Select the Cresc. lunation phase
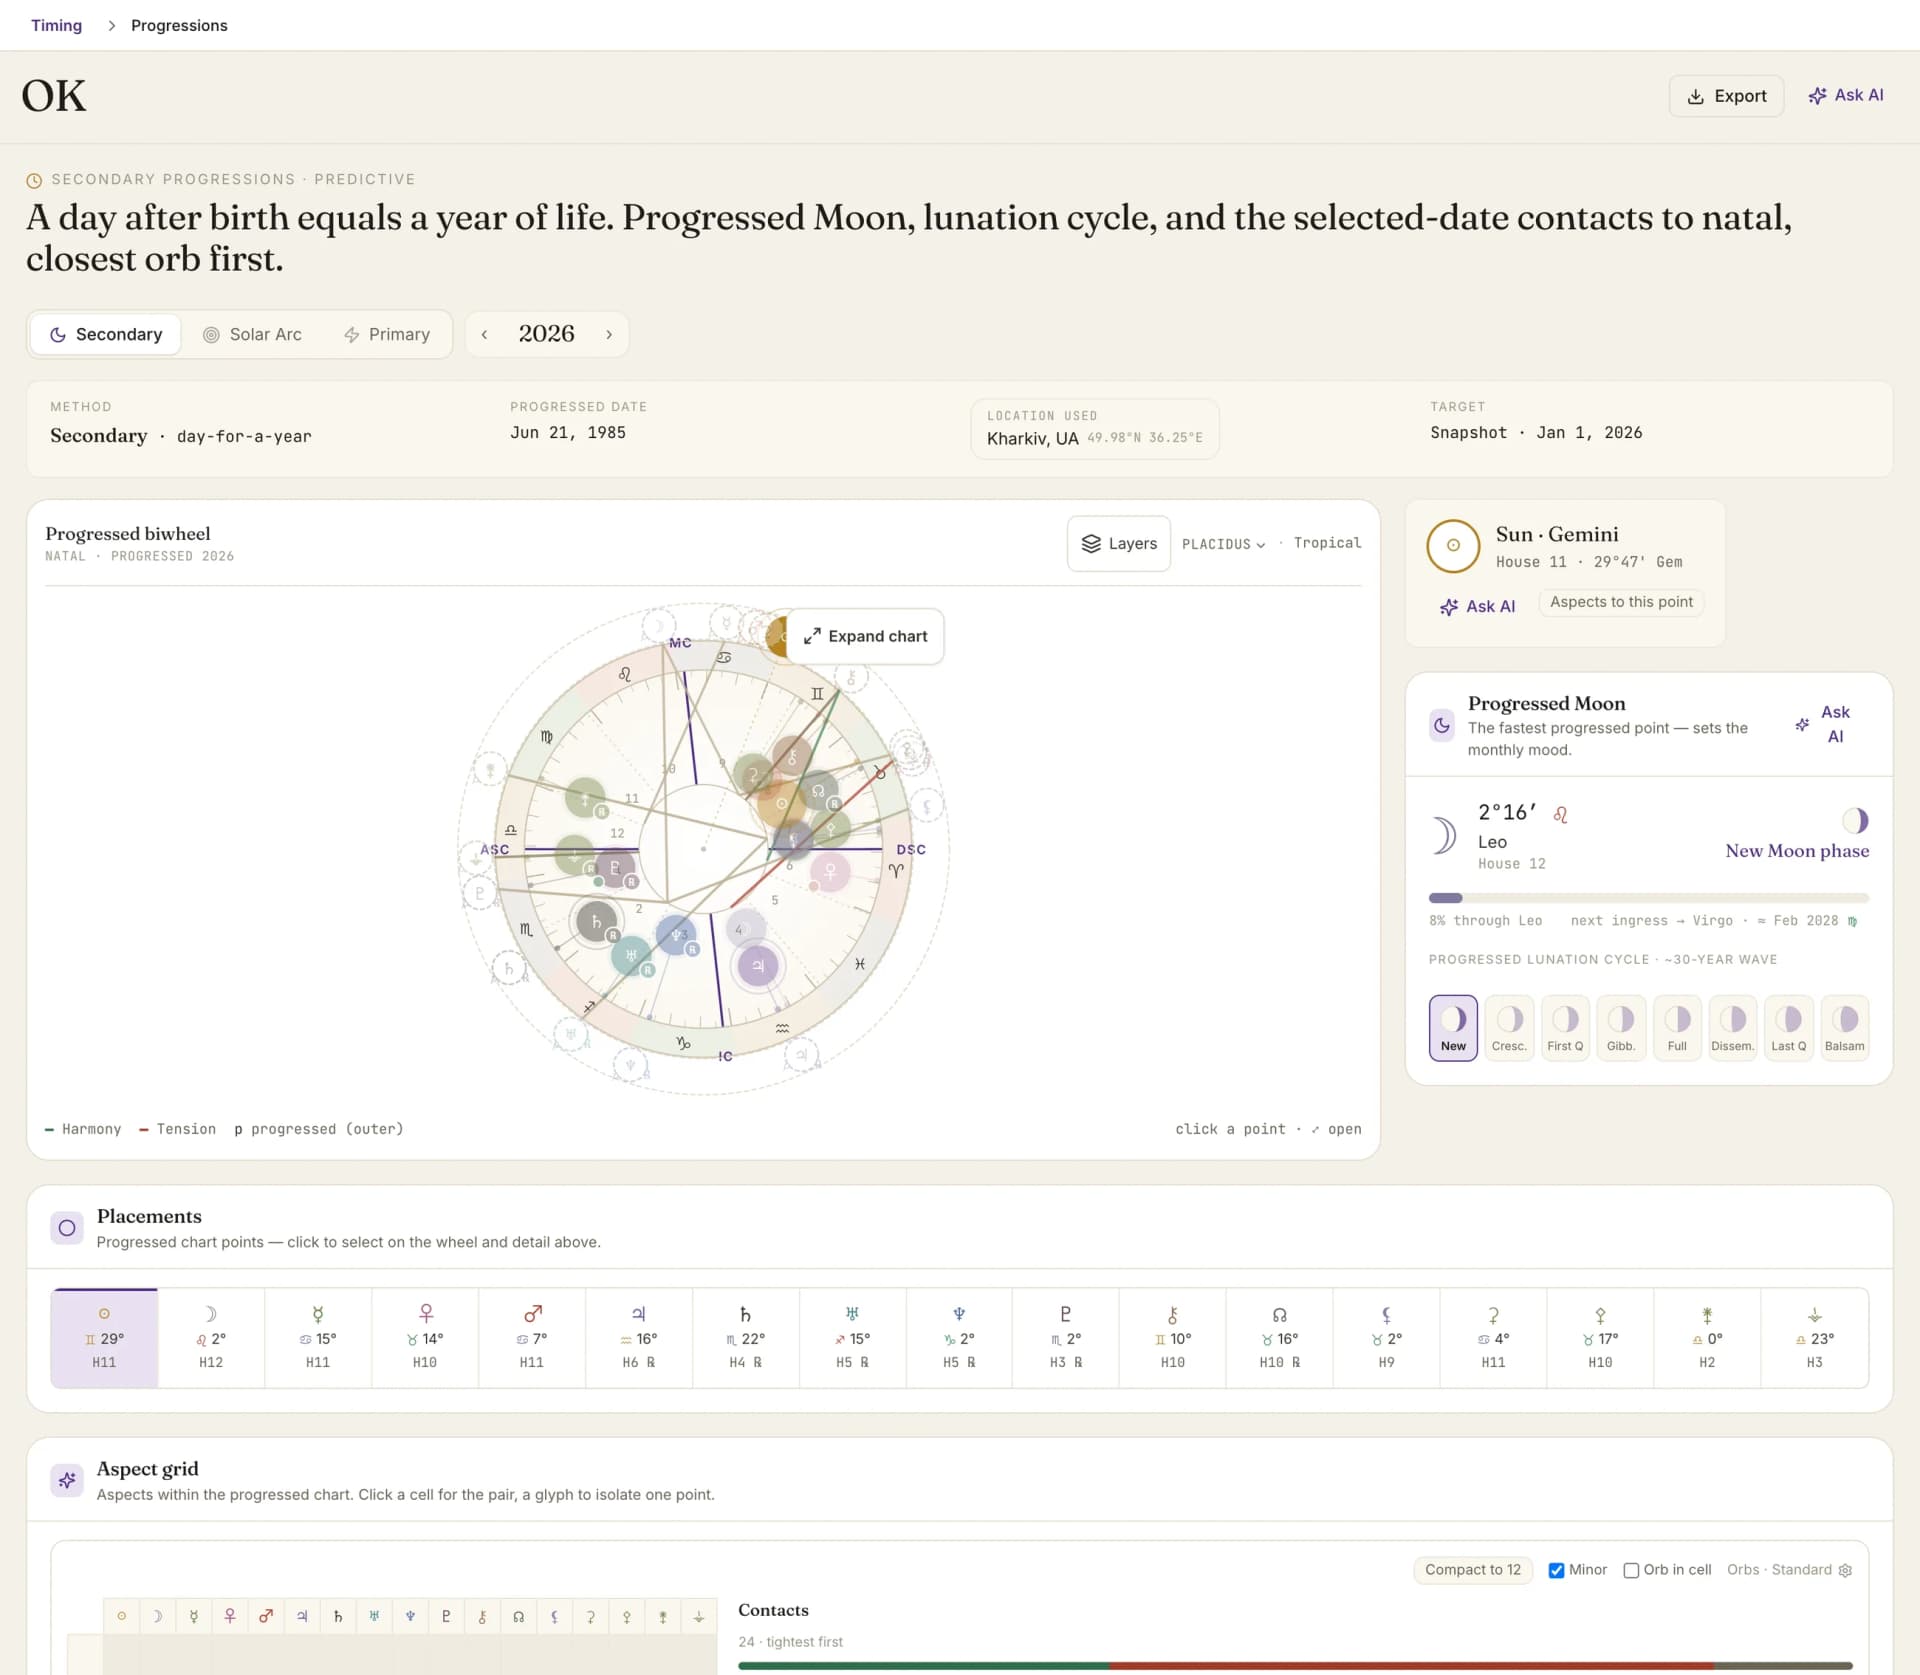 tap(1509, 1028)
